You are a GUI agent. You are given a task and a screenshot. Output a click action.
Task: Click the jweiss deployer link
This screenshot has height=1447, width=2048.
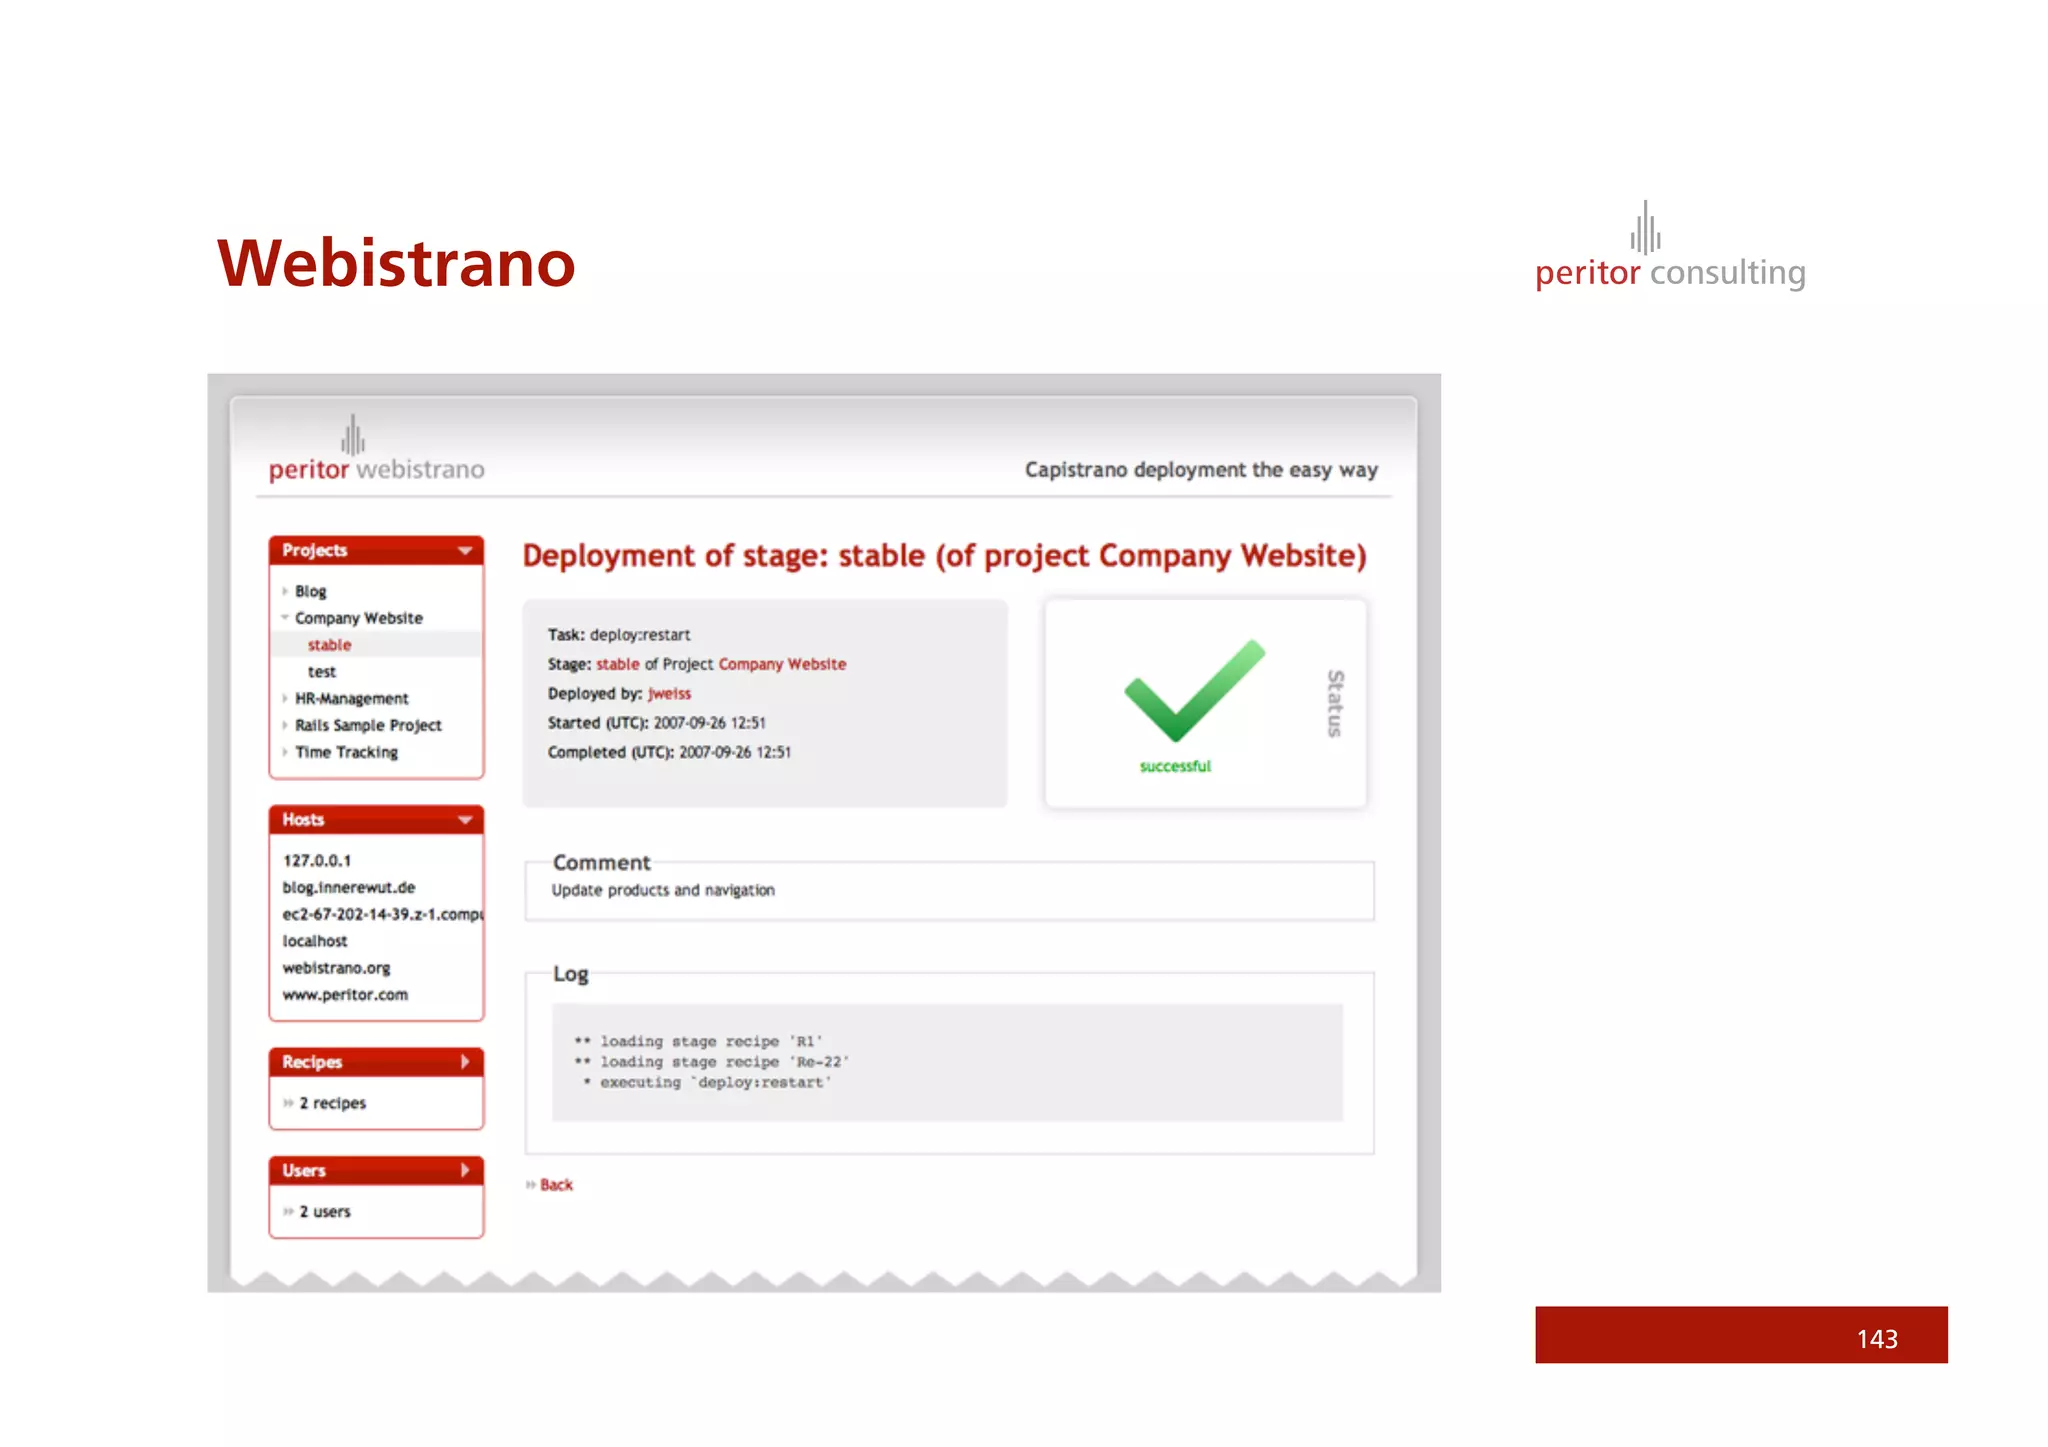[669, 693]
